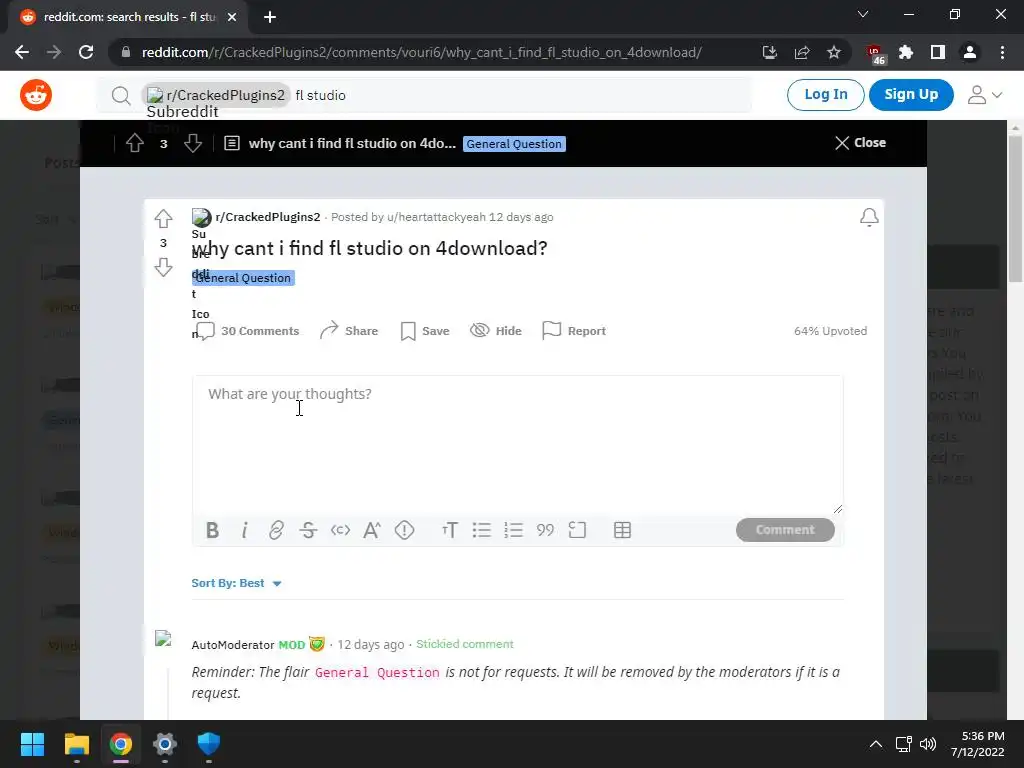Close the post overlay with Close
This screenshot has width=1024, height=768.
tap(860, 142)
